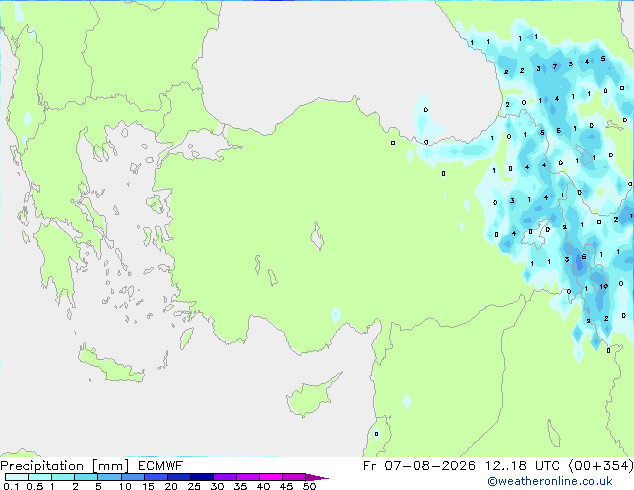The height and width of the screenshot is (490, 634).
Task: Select the 2–5 mm legend color swatch
Action: click(x=86, y=477)
